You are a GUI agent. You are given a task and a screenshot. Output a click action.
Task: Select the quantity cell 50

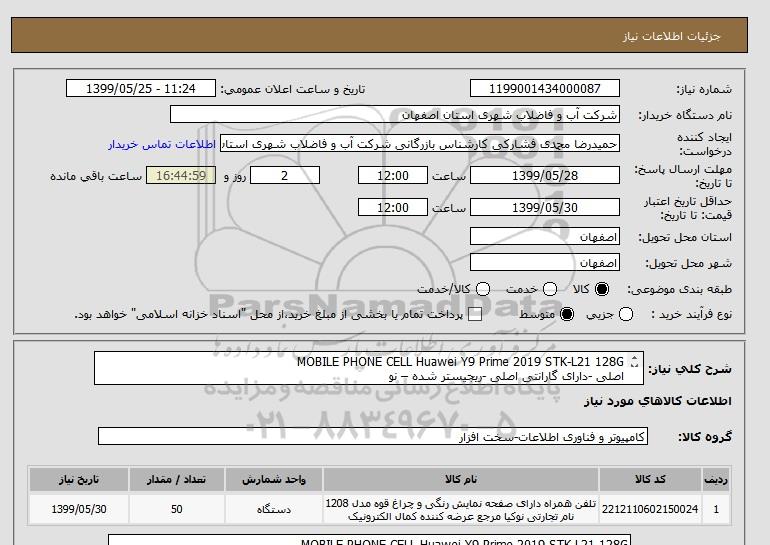coord(177,509)
